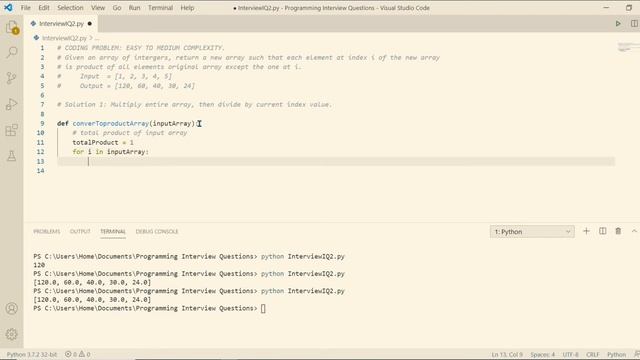Screen dimensions: 640x360
Task: Kill the terminal with trash icon
Action: [x=618, y=231]
